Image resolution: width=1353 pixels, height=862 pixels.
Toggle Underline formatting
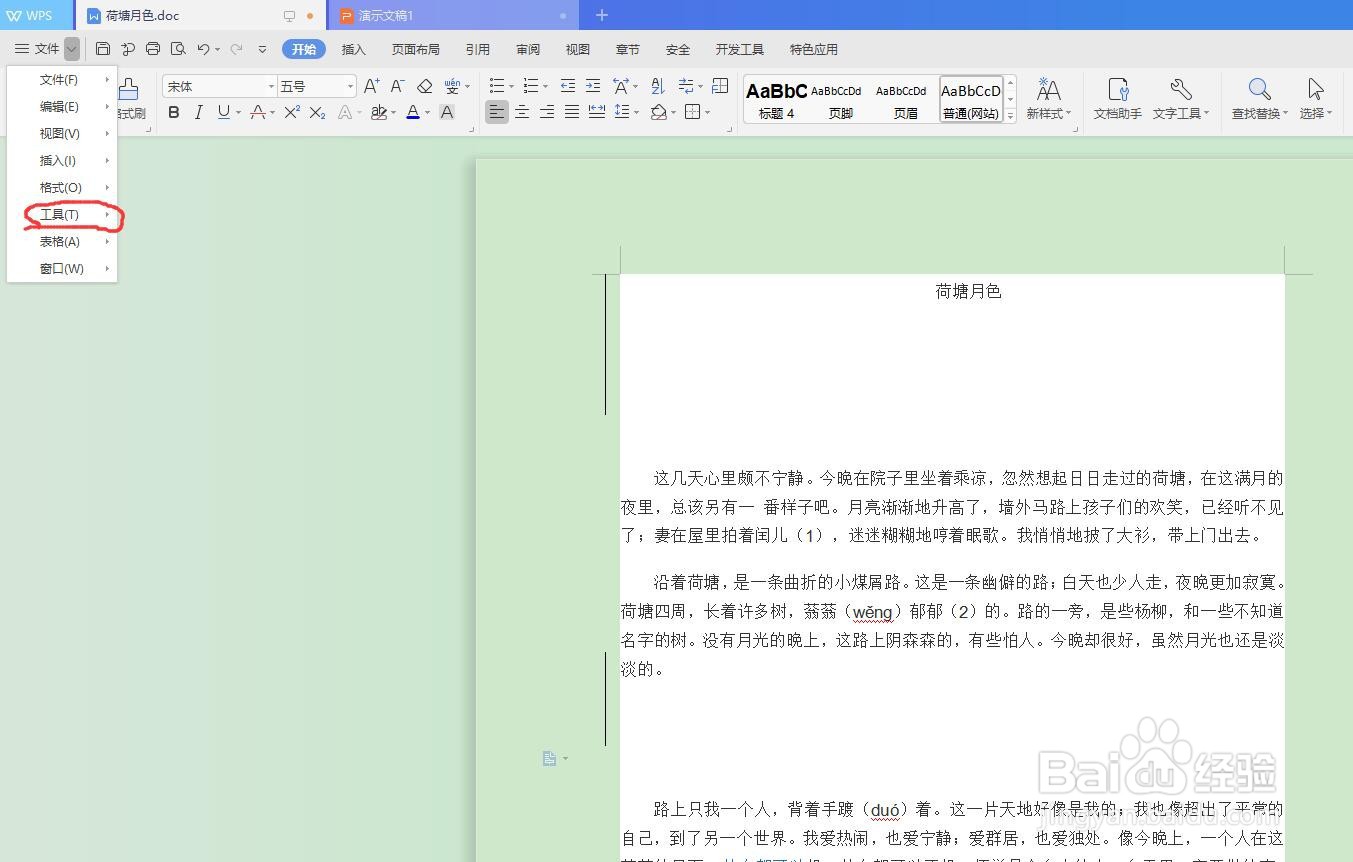[223, 112]
